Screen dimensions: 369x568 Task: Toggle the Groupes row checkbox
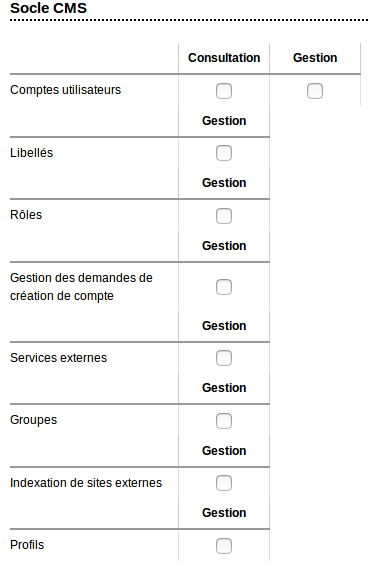224,421
